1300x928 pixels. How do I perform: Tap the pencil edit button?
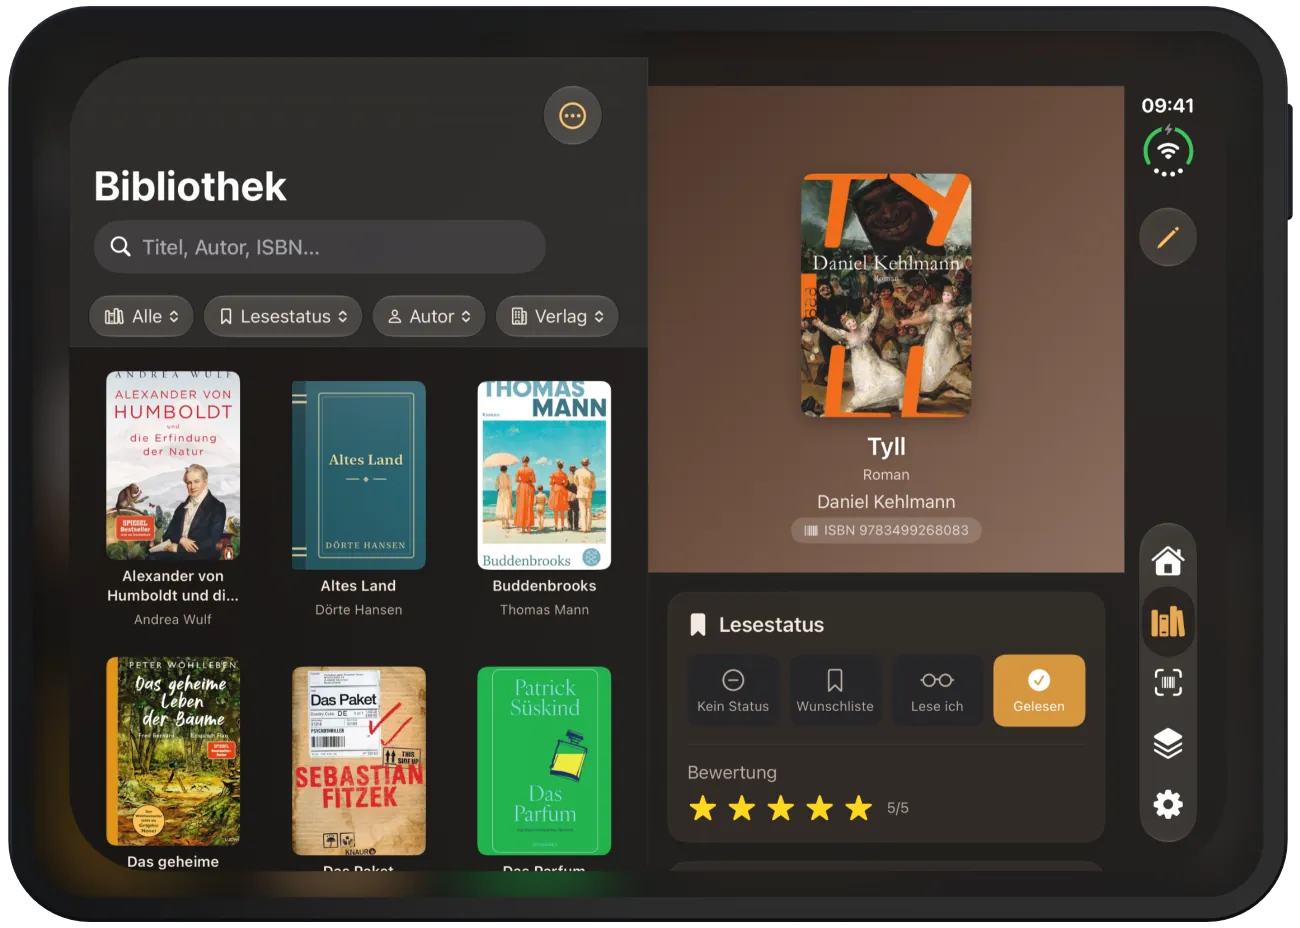click(1168, 238)
